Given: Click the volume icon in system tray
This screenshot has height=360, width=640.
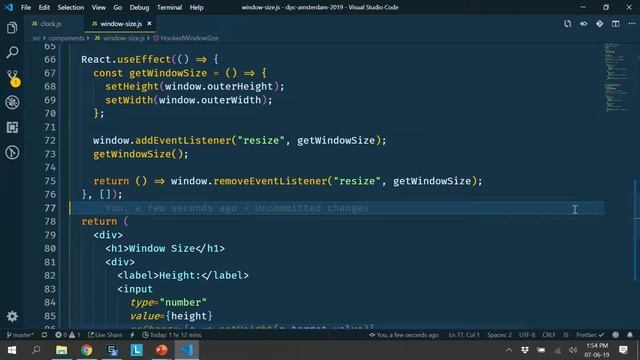Looking at the screenshot, I should point(573,350).
